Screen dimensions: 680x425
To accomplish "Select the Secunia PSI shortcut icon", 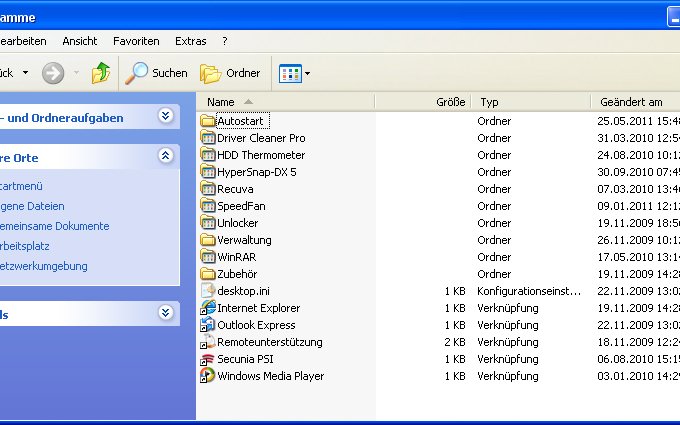I will click(x=208, y=359).
